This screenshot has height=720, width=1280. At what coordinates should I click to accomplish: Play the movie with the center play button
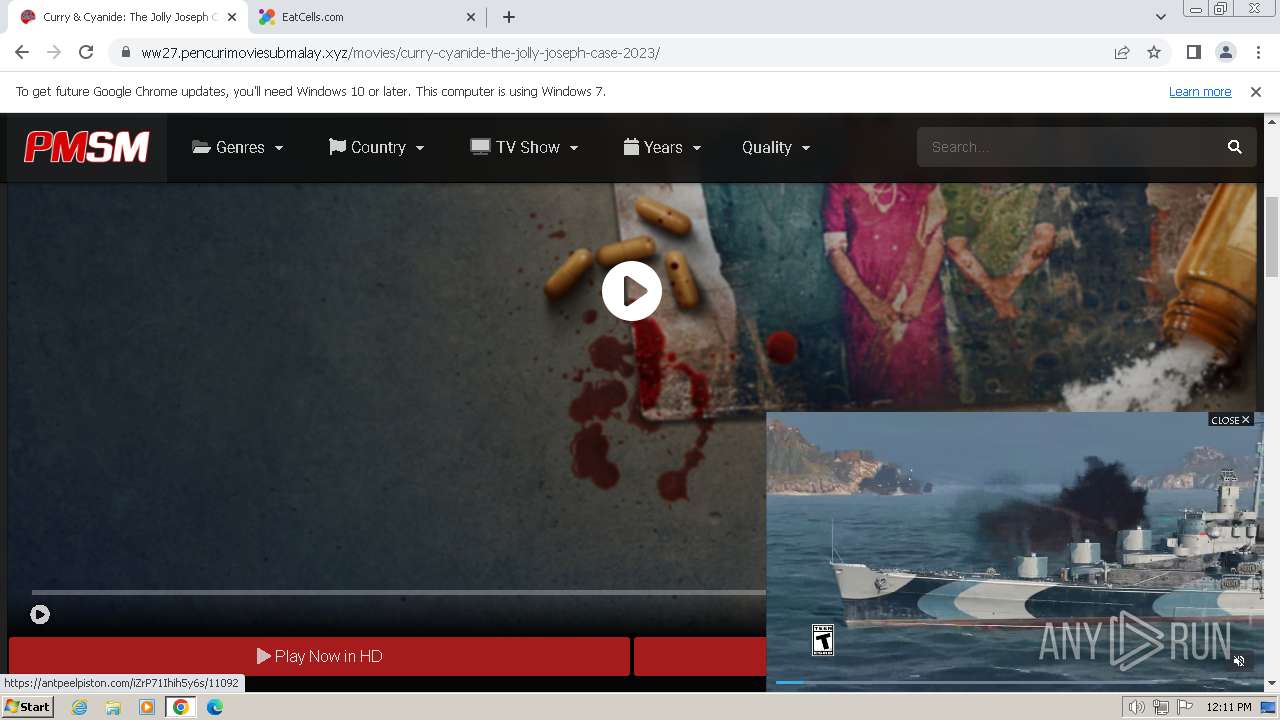[632, 291]
